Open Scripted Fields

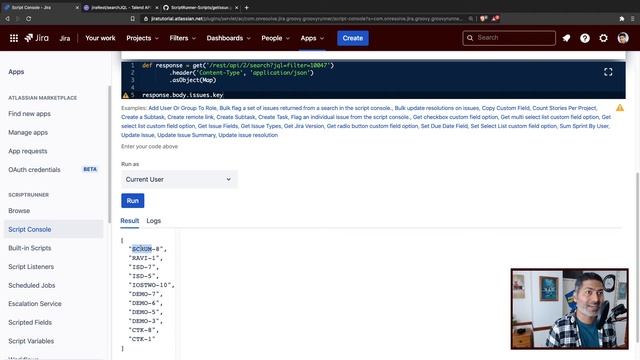click(x=30, y=322)
